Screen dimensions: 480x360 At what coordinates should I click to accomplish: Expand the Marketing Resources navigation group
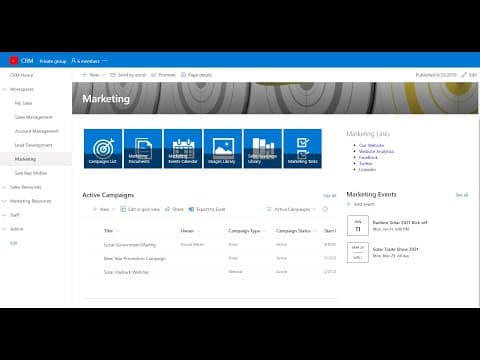click(4, 201)
